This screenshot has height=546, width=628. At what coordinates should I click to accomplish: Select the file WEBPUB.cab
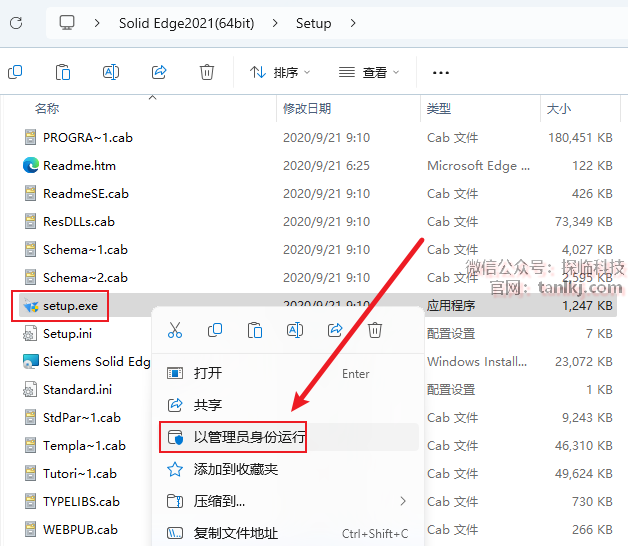pos(80,530)
